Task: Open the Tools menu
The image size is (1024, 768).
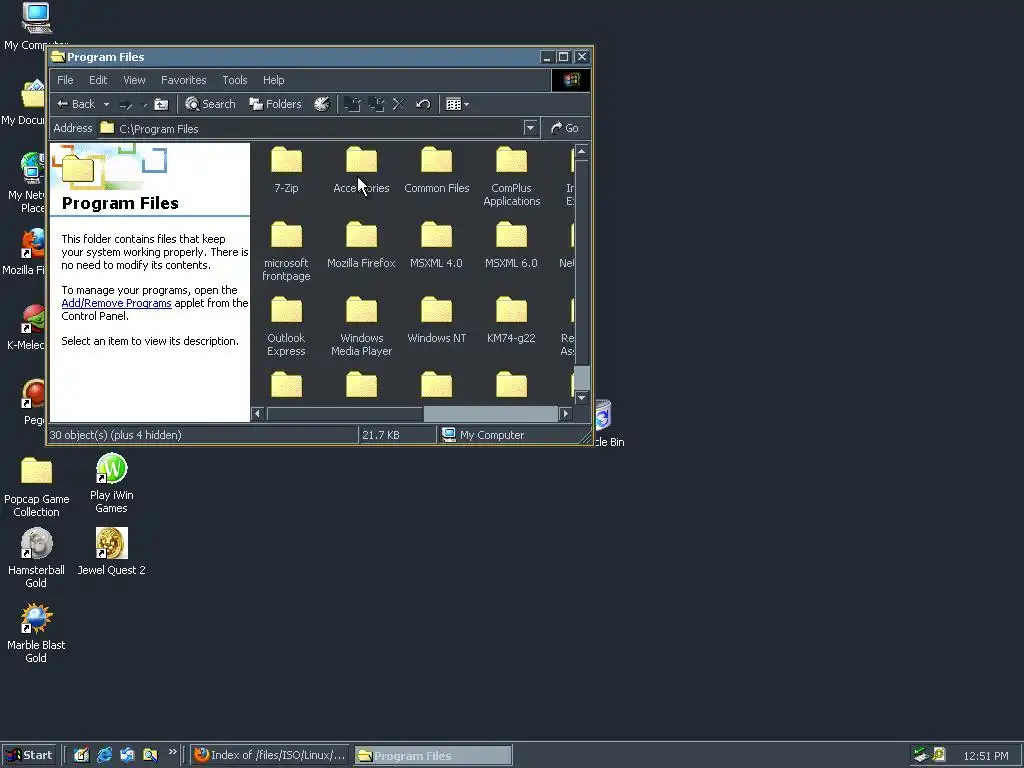Action: tap(234, 80)
